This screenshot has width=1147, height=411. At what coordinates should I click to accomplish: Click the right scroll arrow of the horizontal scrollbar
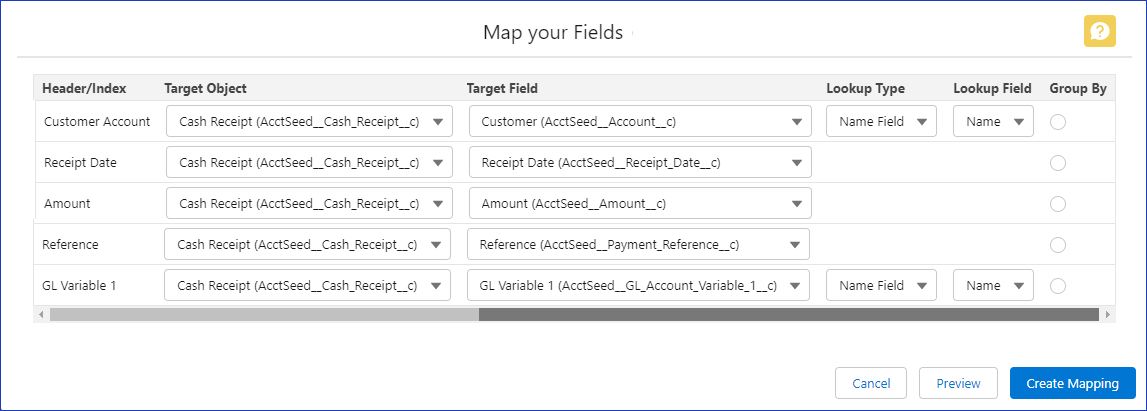click(x=1107, y=314)
